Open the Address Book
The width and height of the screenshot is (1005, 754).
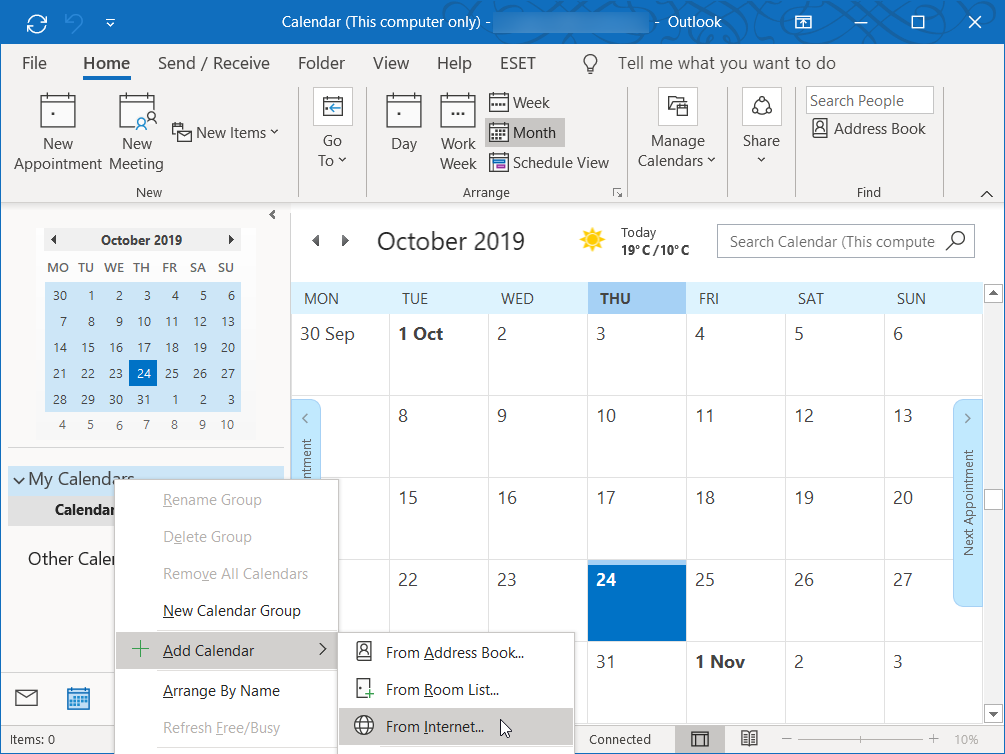pyautogui.click(x=868, y=128)
